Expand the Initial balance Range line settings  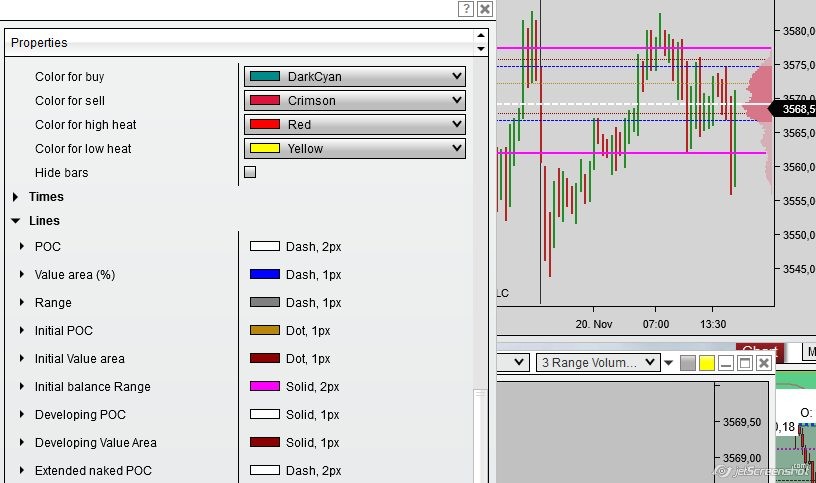pos(21,387)
